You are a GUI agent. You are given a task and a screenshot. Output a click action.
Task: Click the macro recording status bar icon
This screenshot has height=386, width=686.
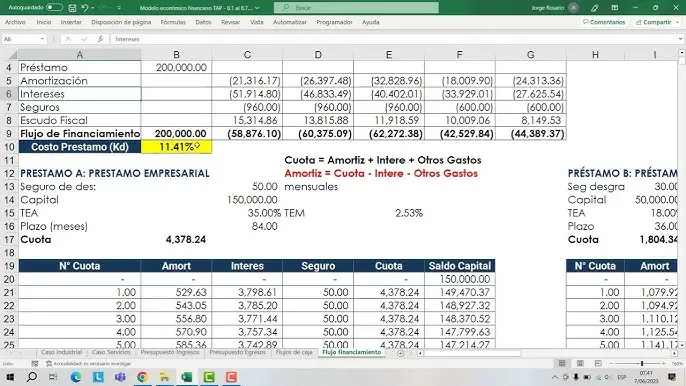coord(35,364)
